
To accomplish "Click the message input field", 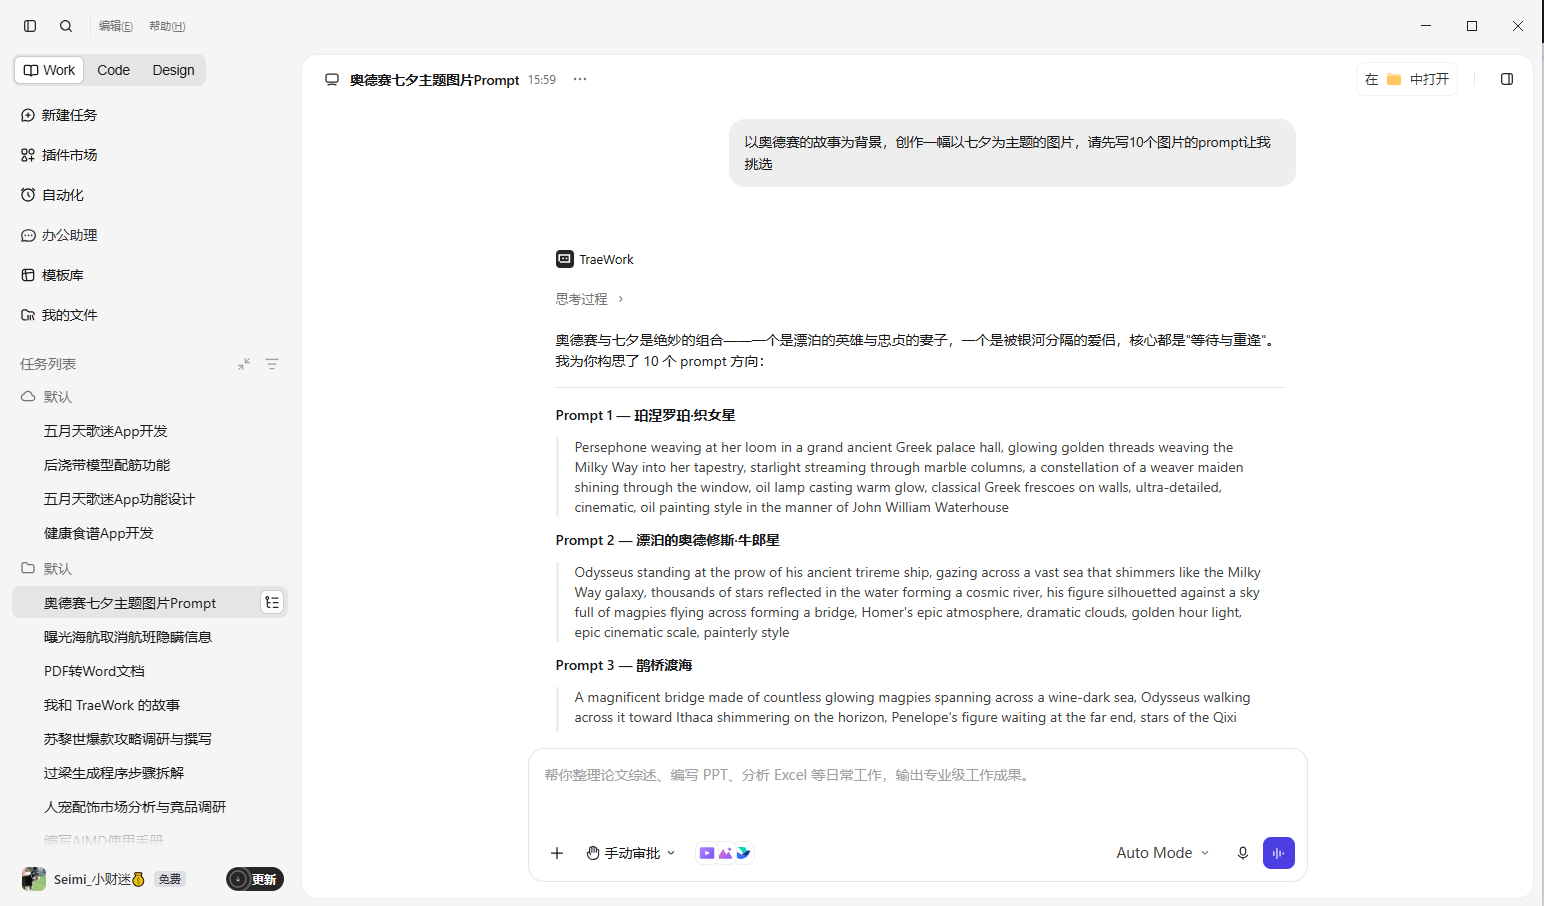I will (x=917, y=790).
